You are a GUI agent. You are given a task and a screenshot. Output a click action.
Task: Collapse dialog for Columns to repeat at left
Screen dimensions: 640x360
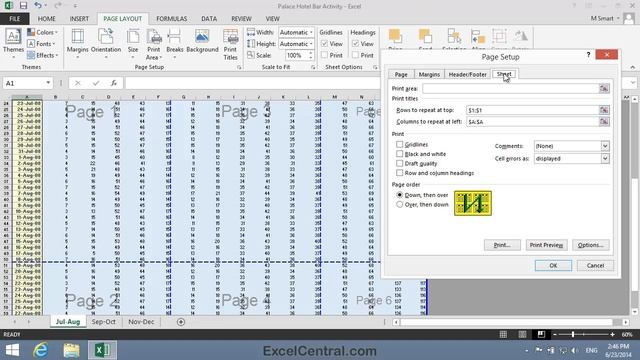pos(604,121)
